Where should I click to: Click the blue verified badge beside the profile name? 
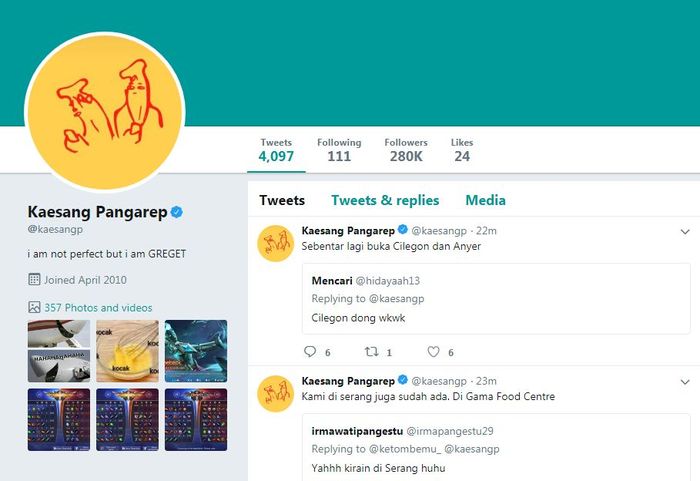177,212
